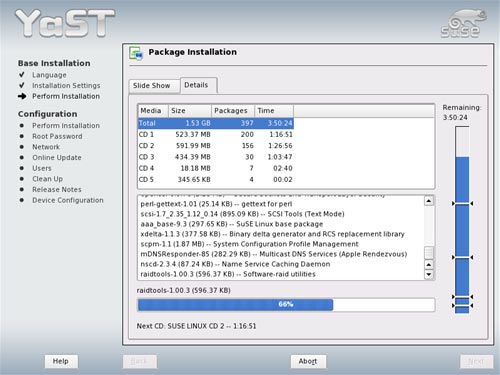Click Perform Installation under Base Installation

[x=66, y=96]
